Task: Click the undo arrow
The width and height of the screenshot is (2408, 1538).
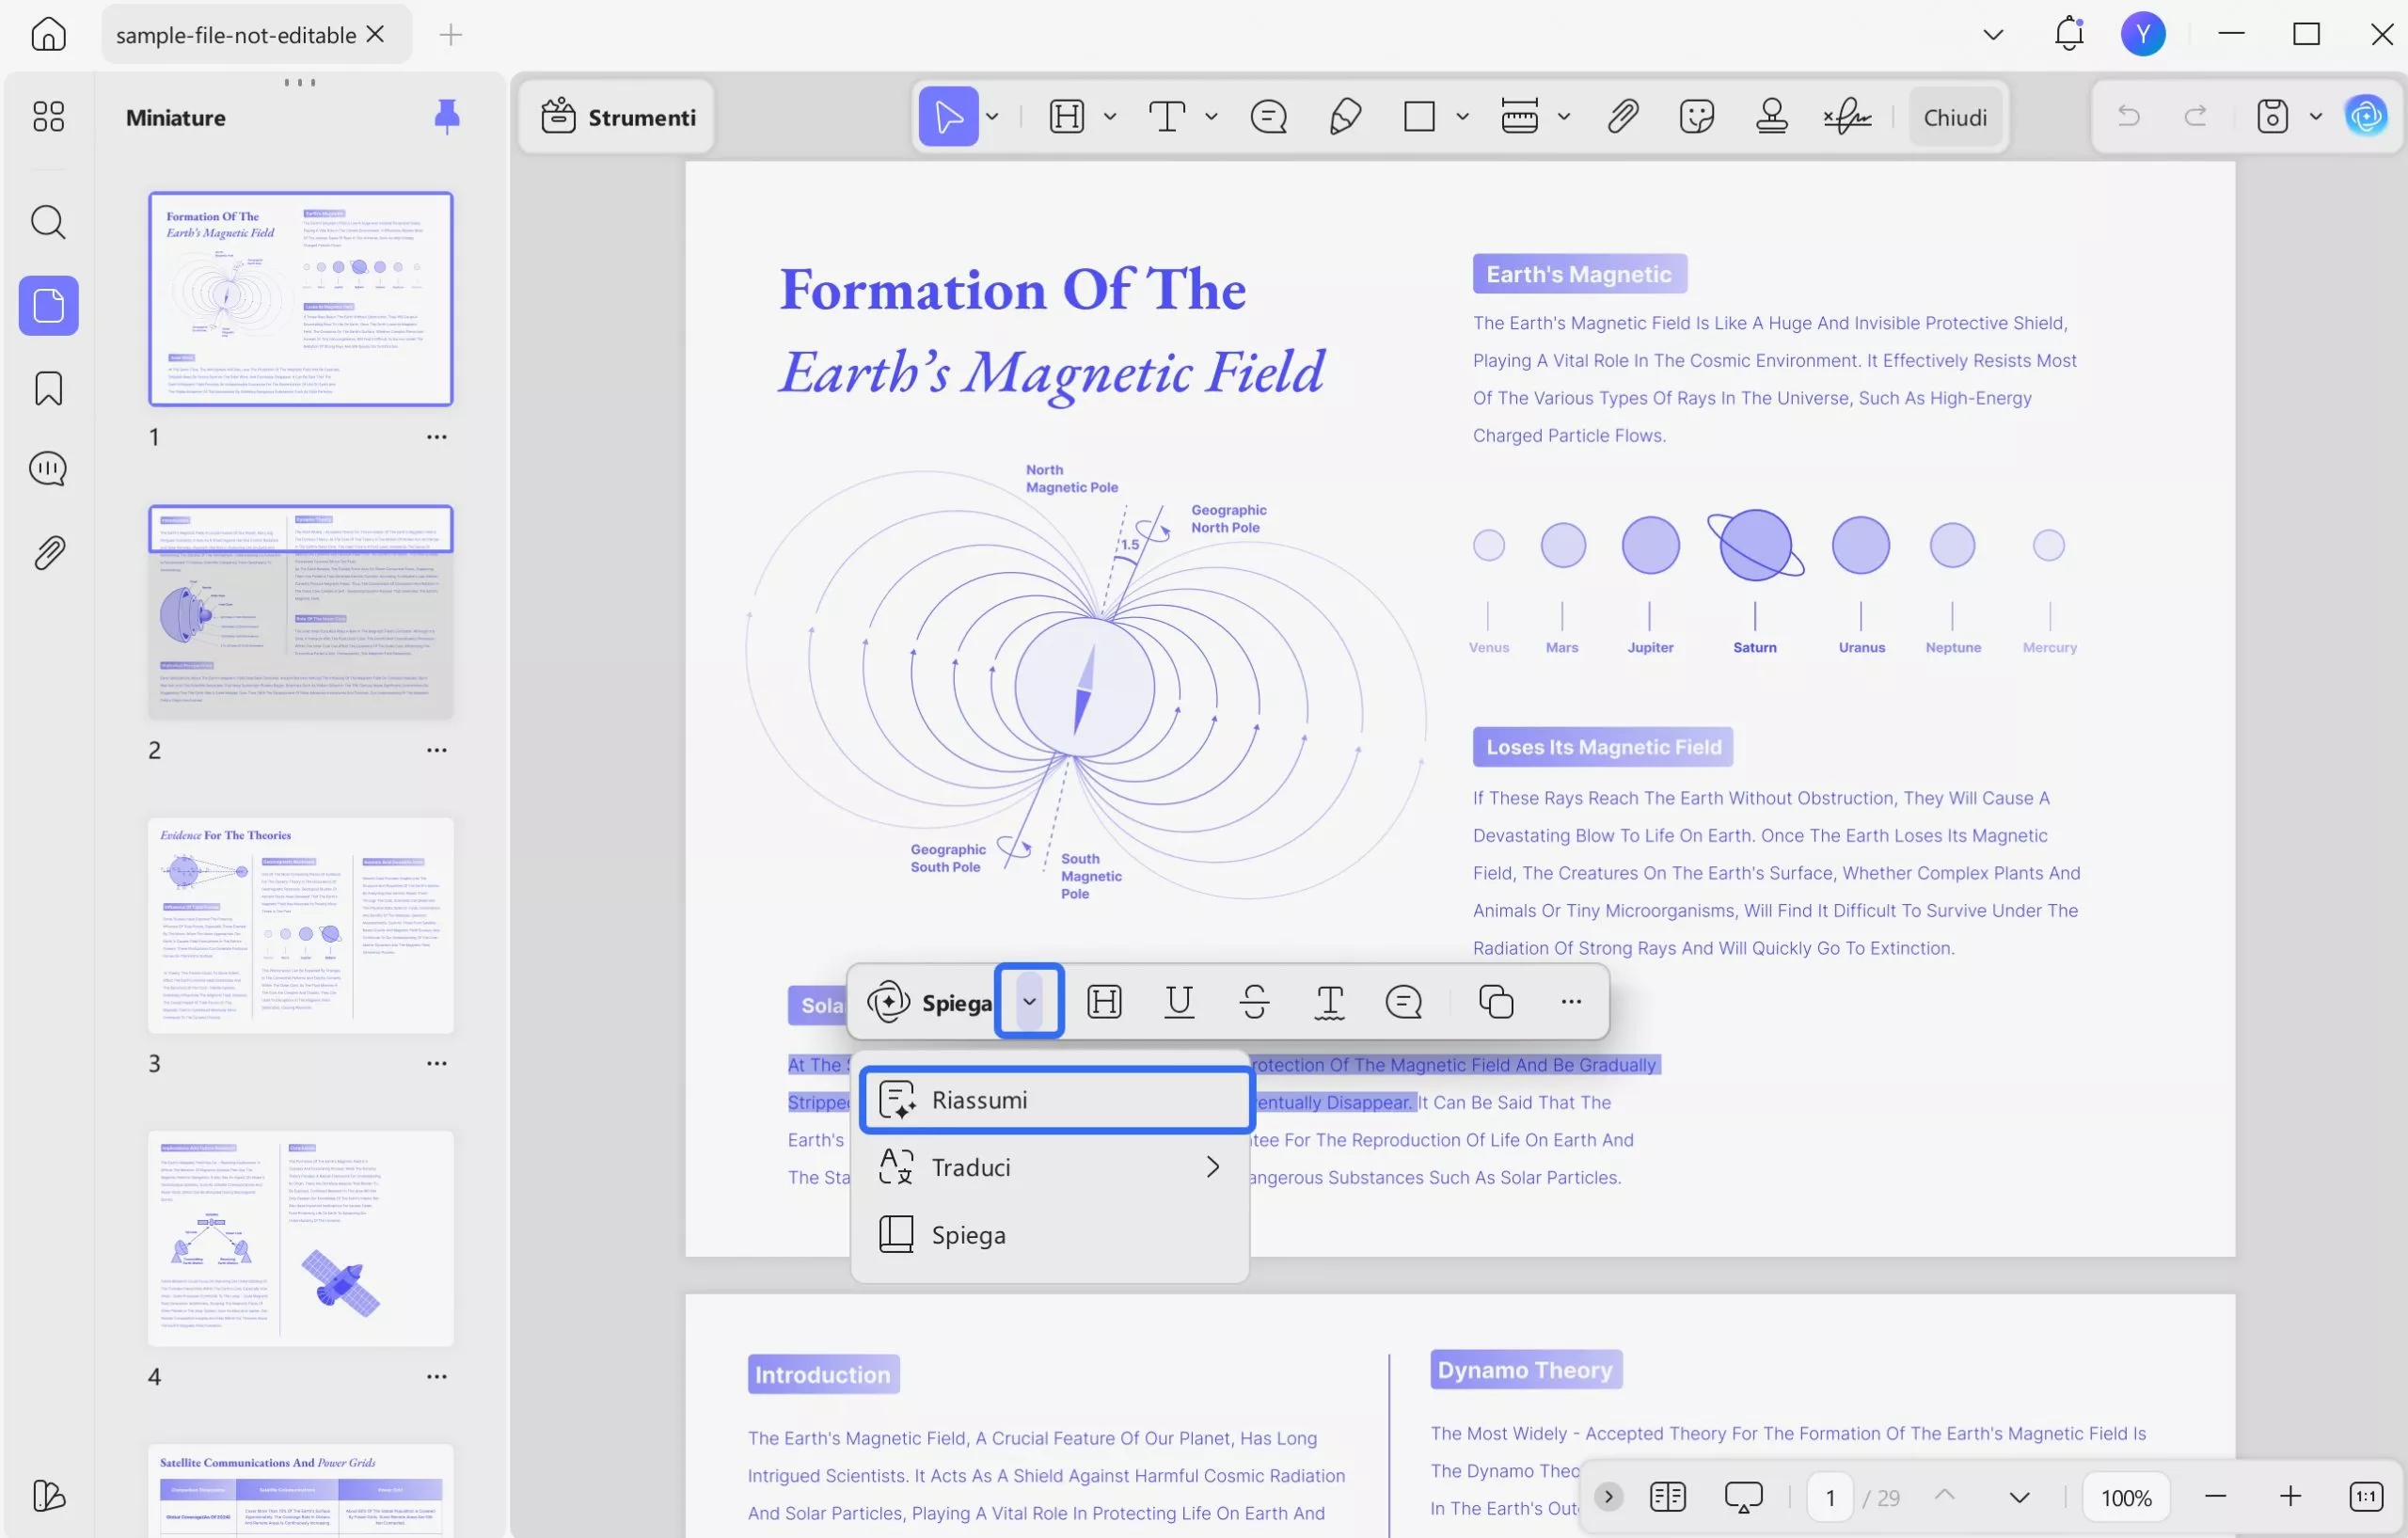Action: click(x=2129, y=117)
